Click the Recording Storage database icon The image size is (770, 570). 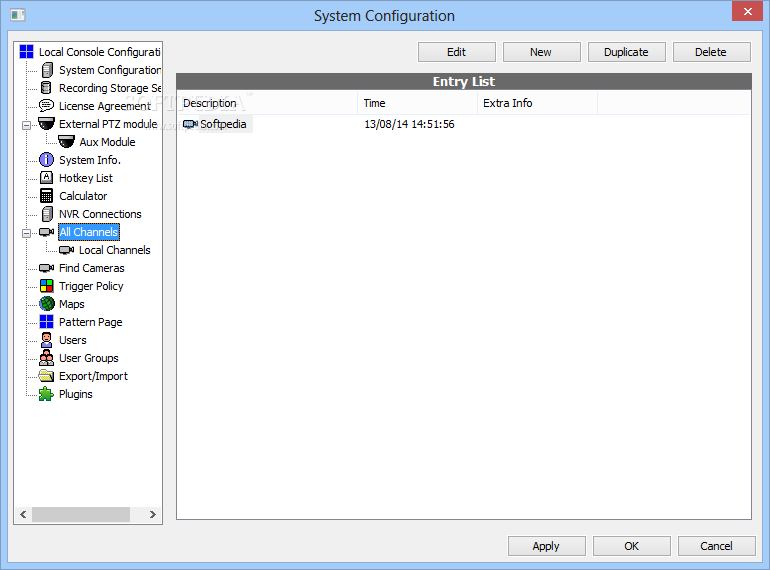tap(46, 87)
